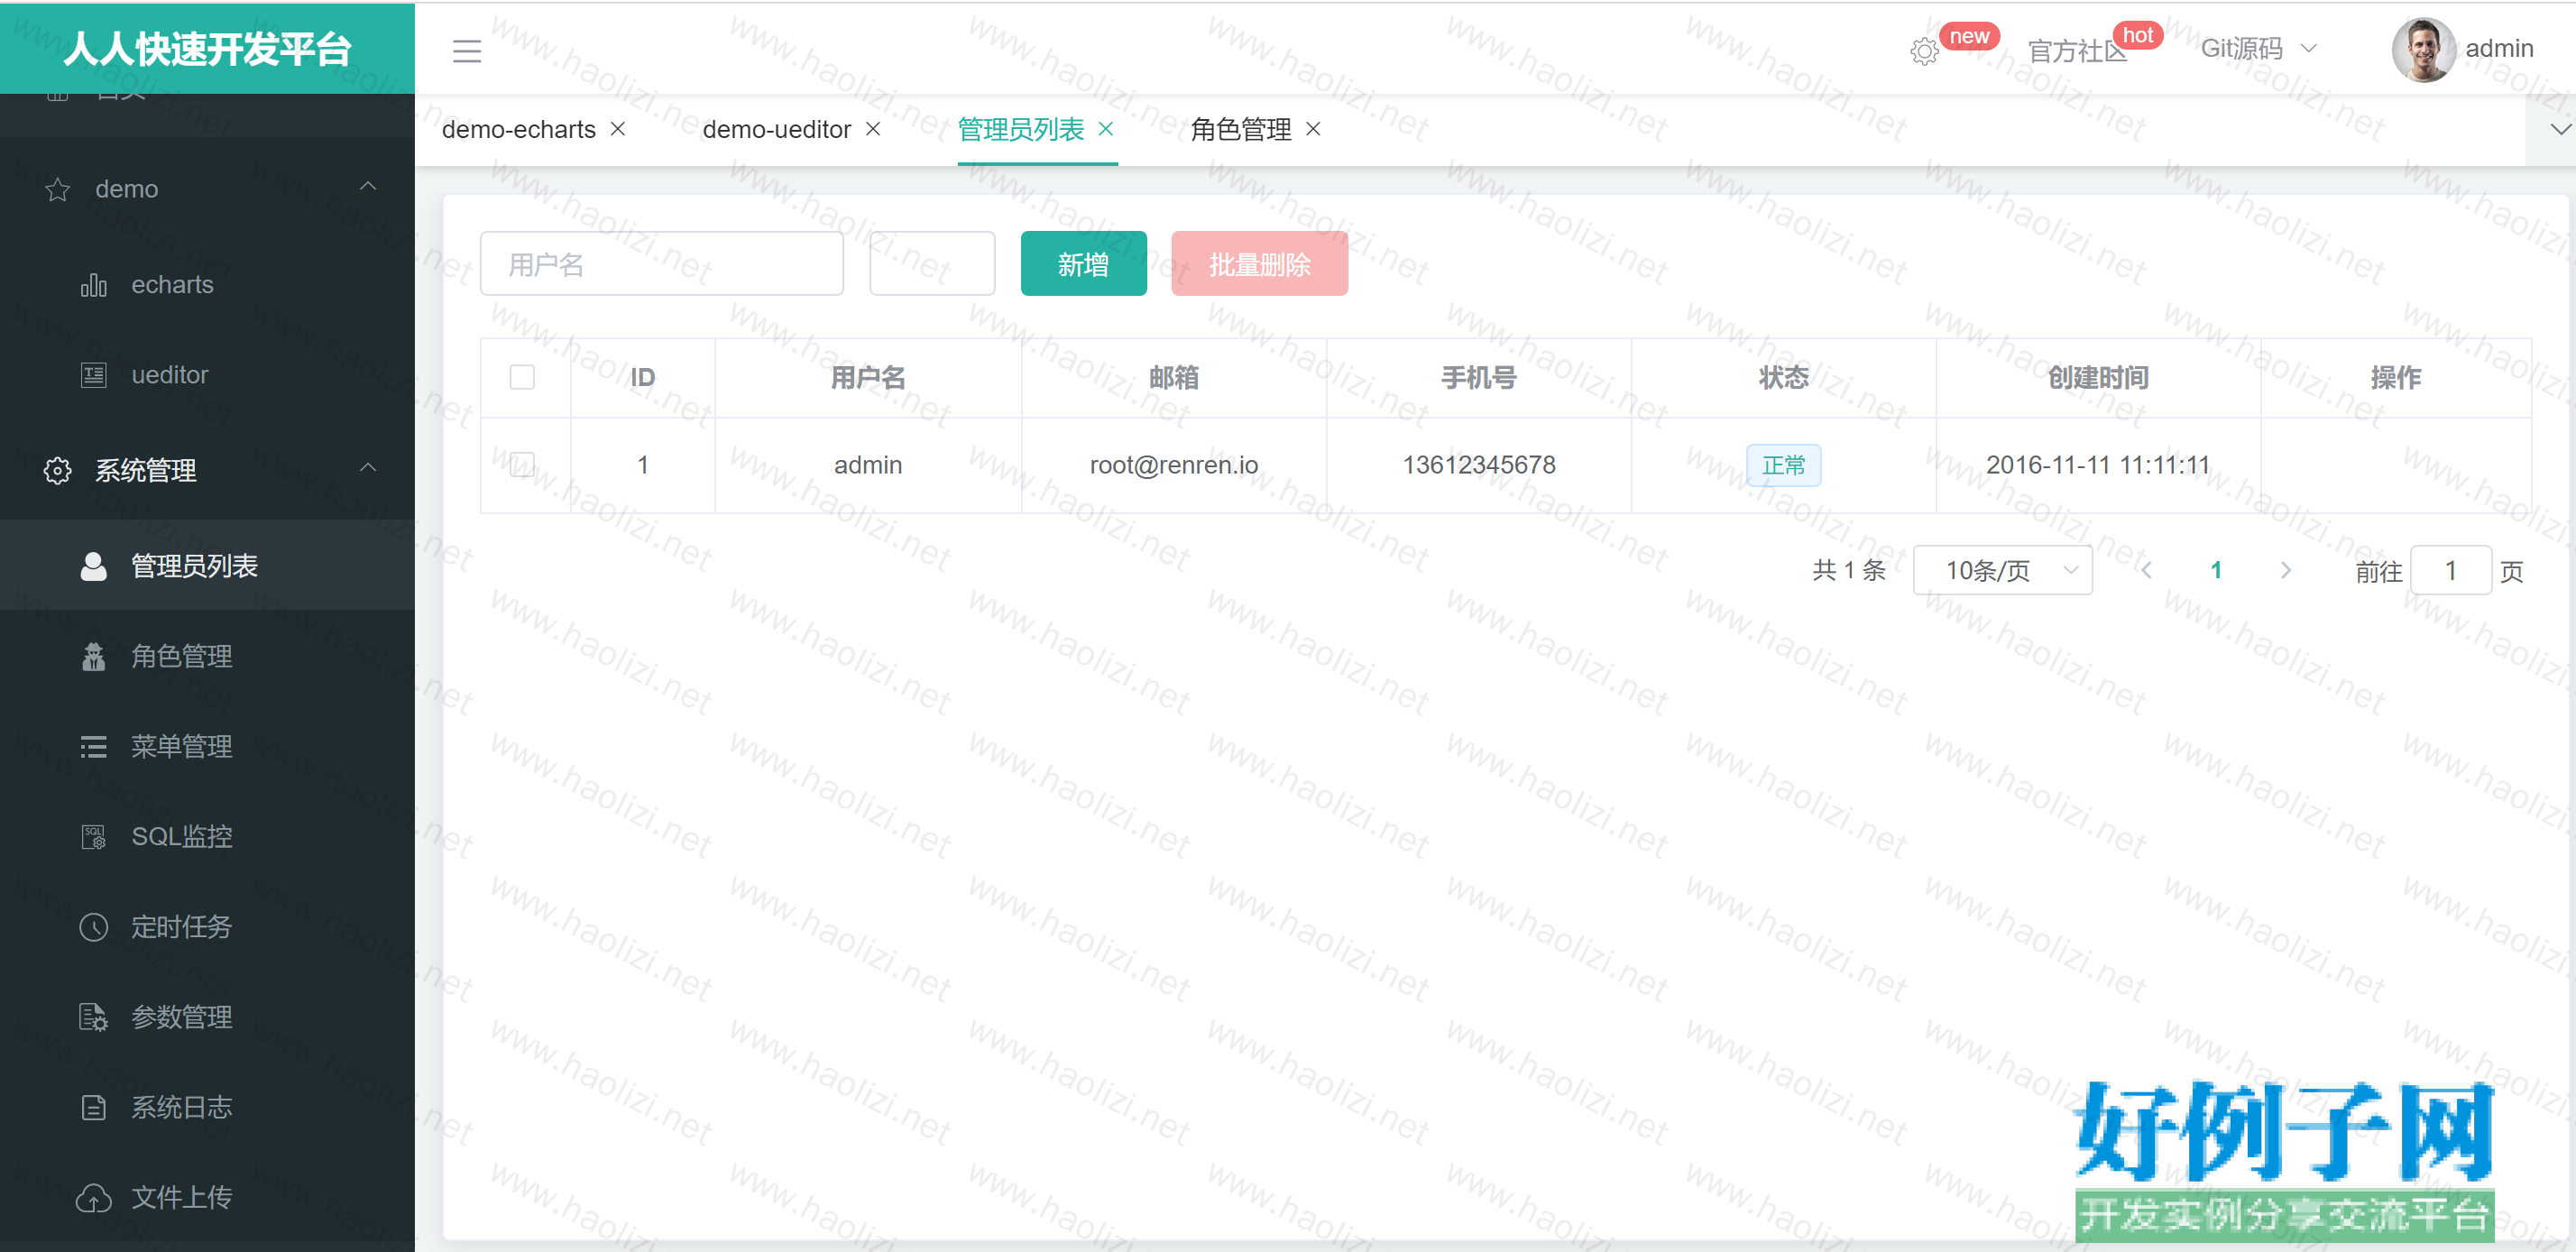Switch to the demo-ueditor tab
Viewport: 2576px width, 1252px height.
pos(776,130)
